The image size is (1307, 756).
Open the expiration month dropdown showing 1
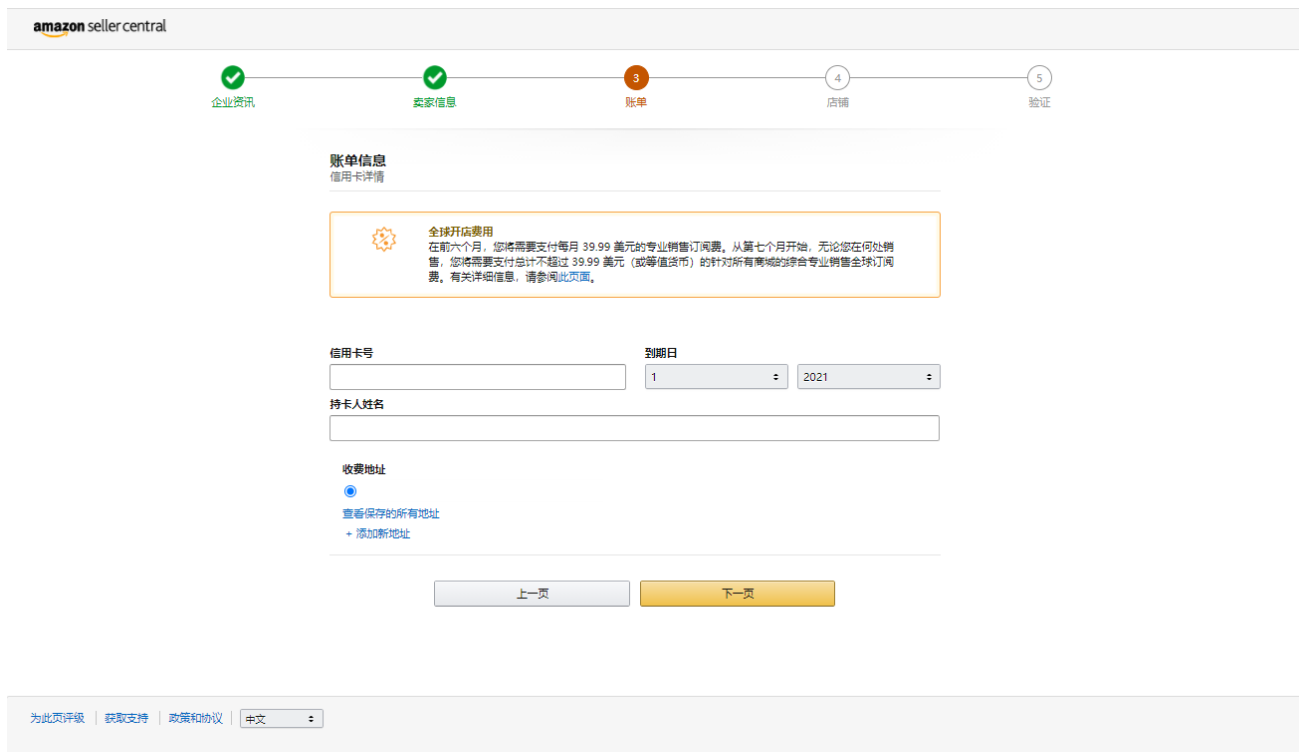point(716,377)
